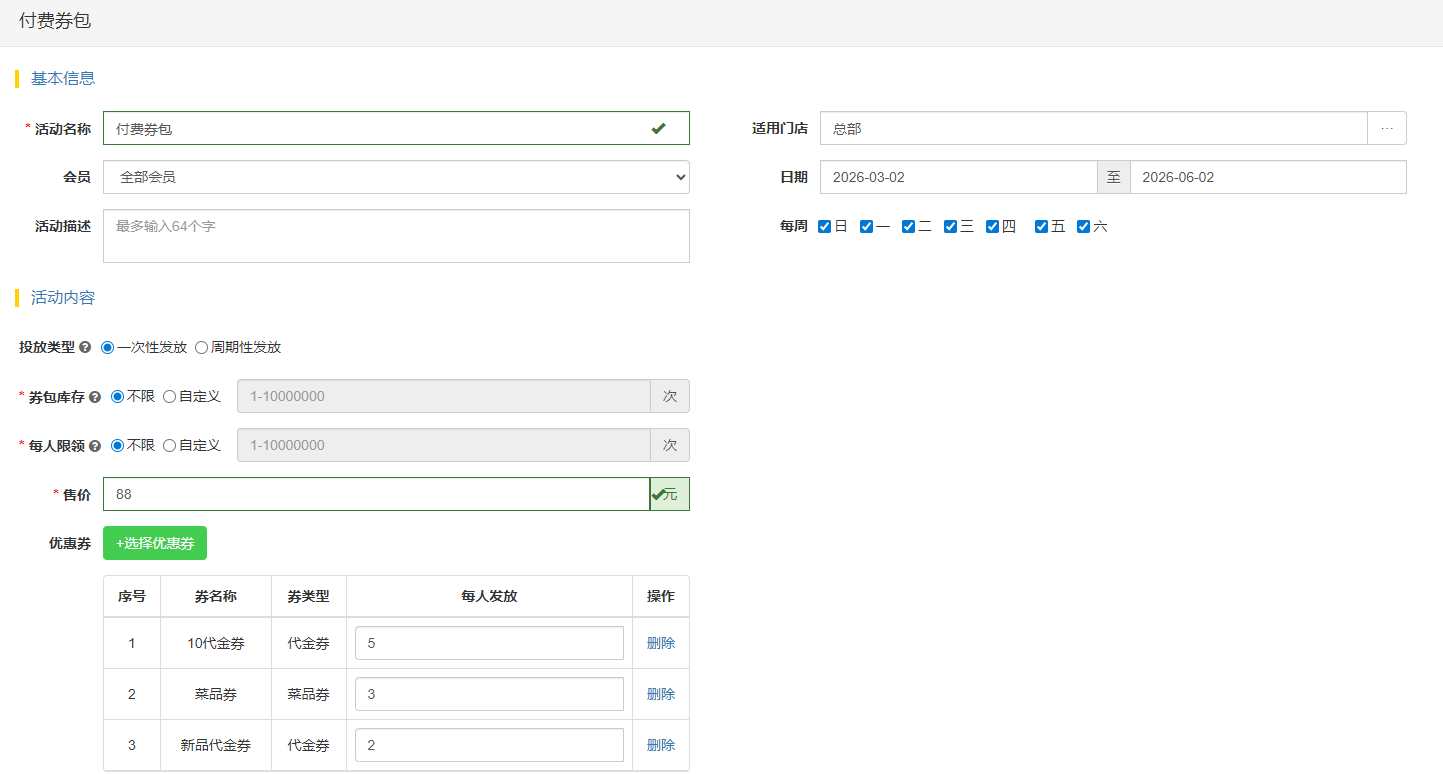Open end date picker 2026-06-02

pyautogui.click(x=1267, y=177)
